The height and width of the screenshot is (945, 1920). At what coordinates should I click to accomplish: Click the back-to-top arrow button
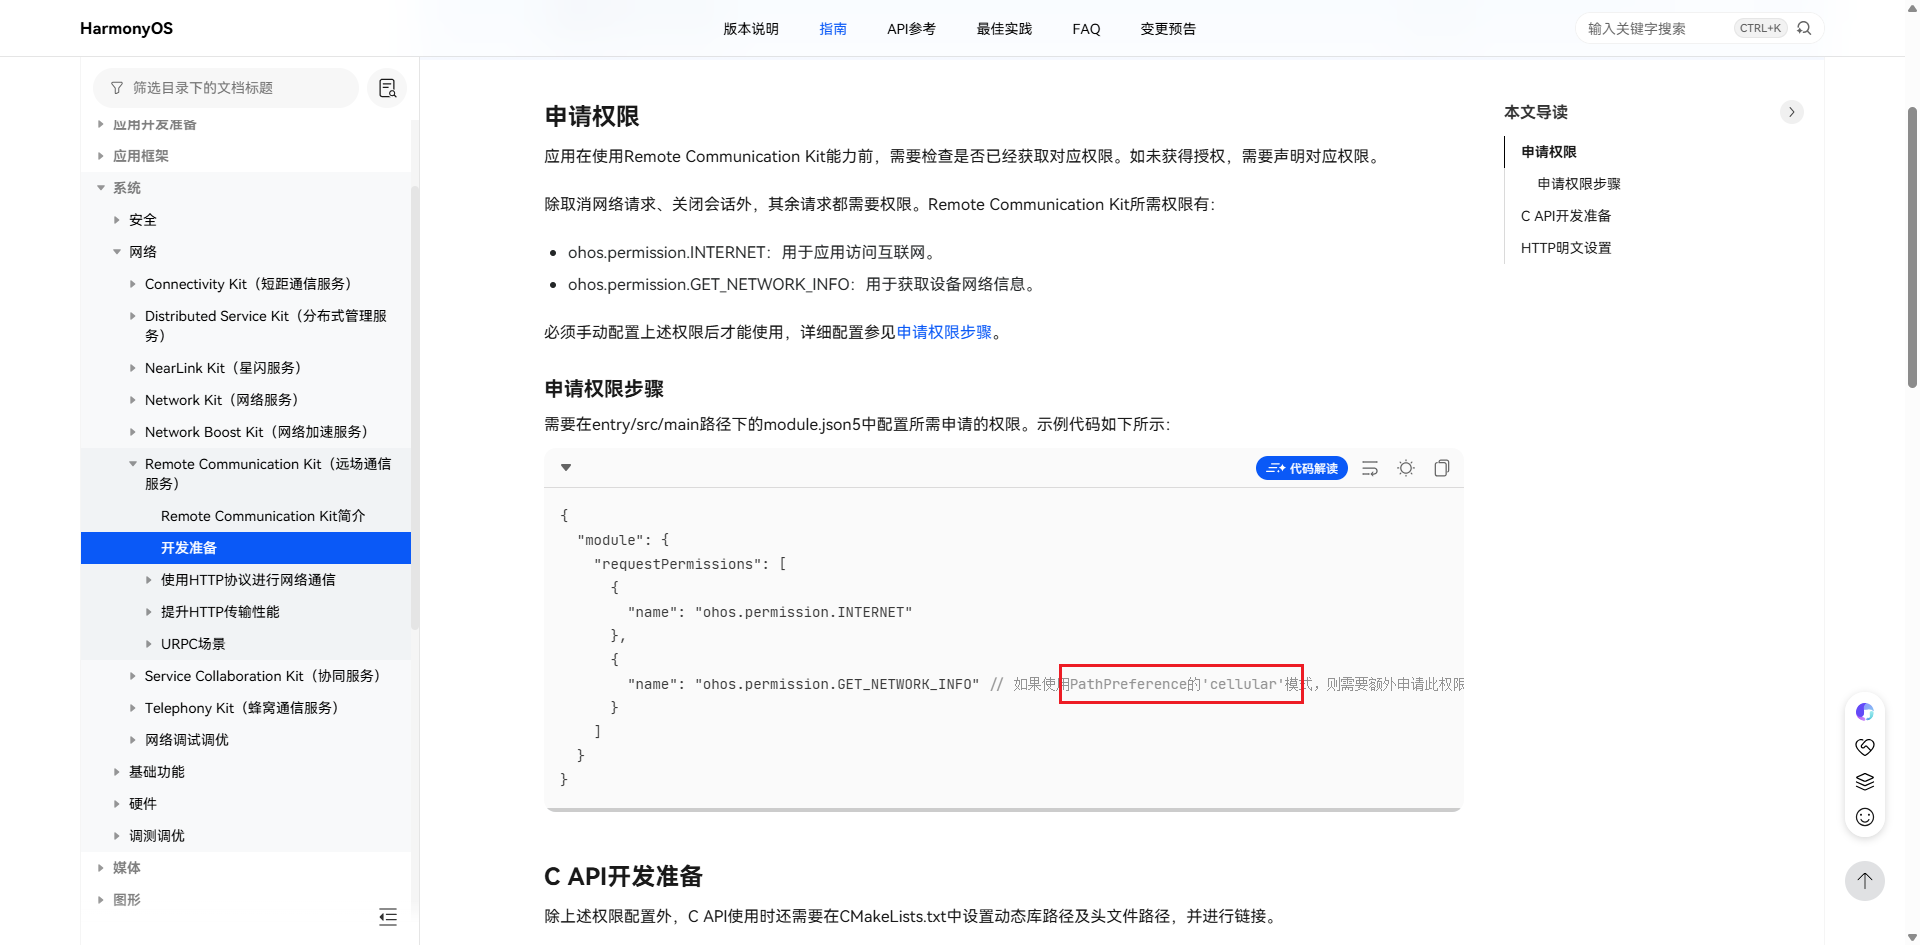tap(1865, 881)
